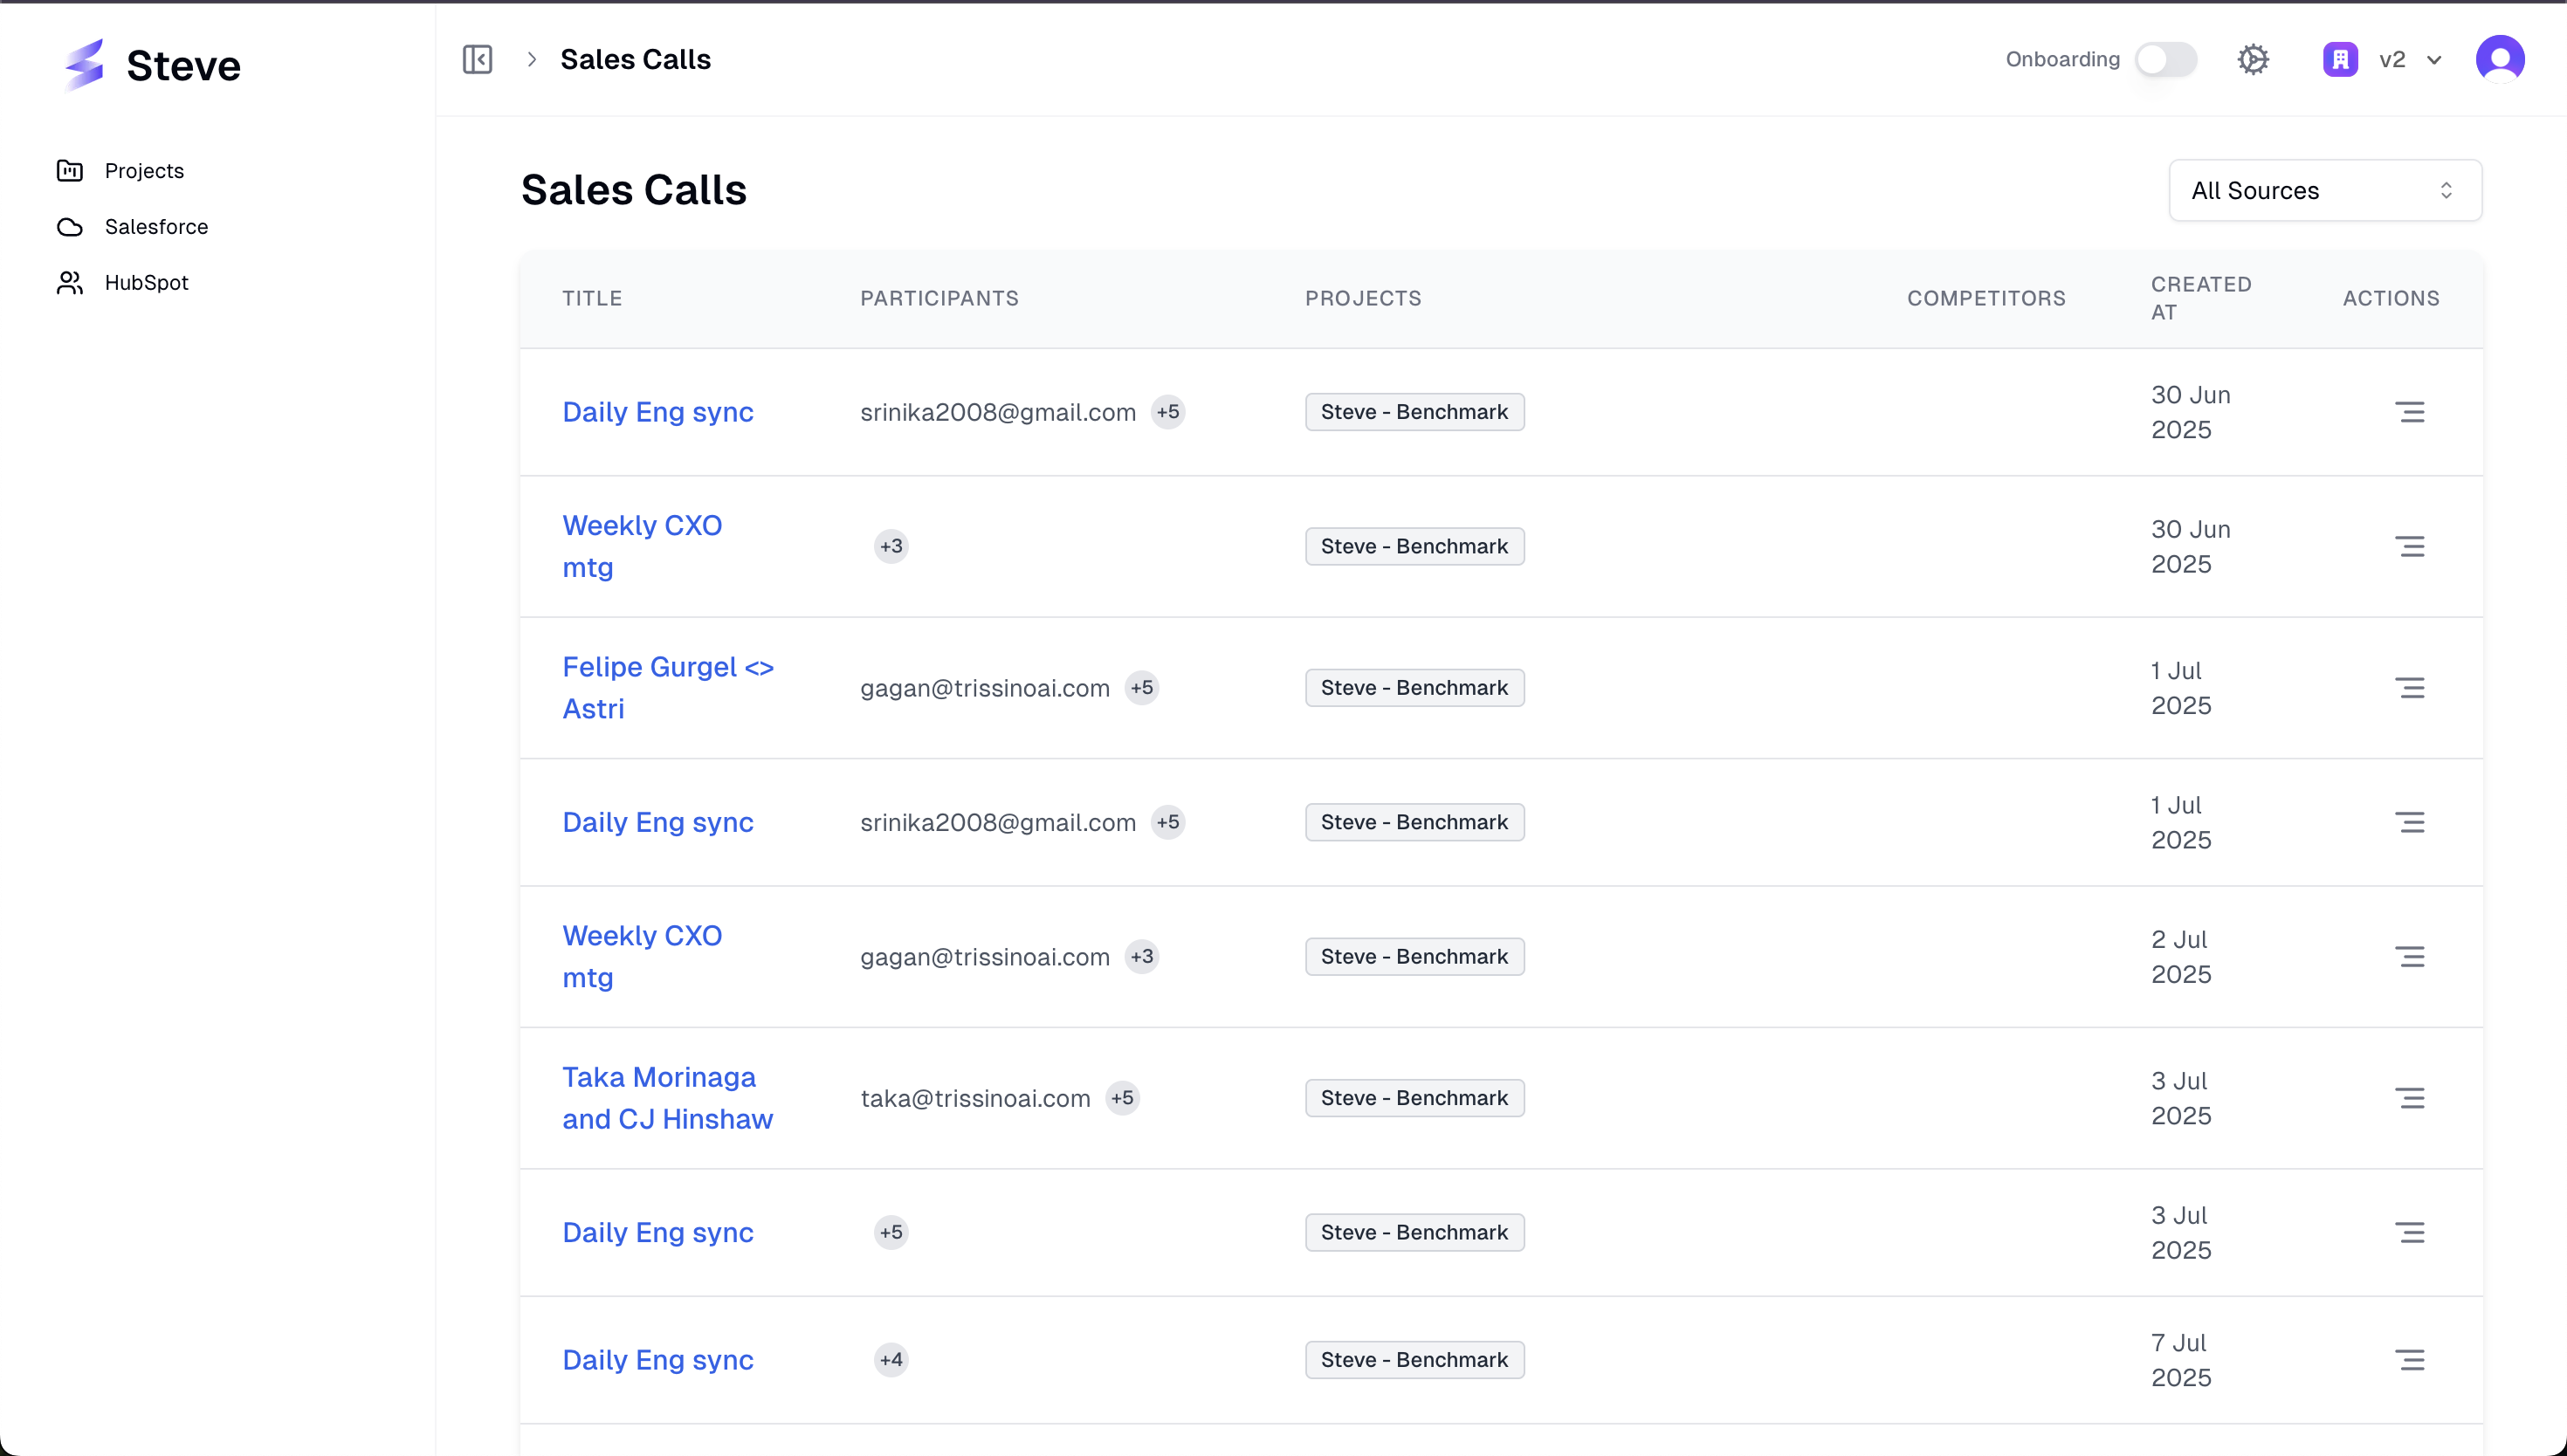Click the Steve logo icon
This screenshot has width=2567, height=1456.
coord(85,65)
